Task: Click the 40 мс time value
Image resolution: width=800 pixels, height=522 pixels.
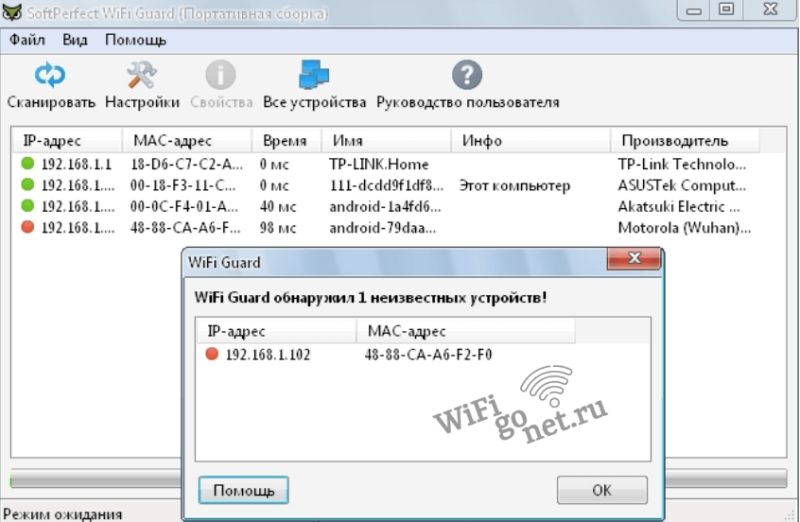Action: tap(278, 207)
